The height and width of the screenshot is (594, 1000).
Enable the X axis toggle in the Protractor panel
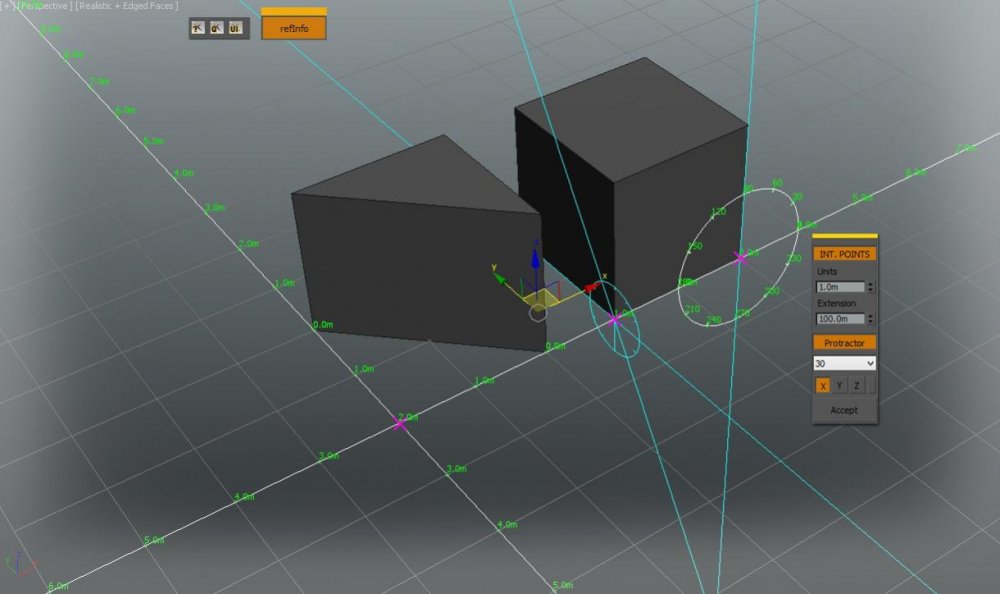(822, 385)
